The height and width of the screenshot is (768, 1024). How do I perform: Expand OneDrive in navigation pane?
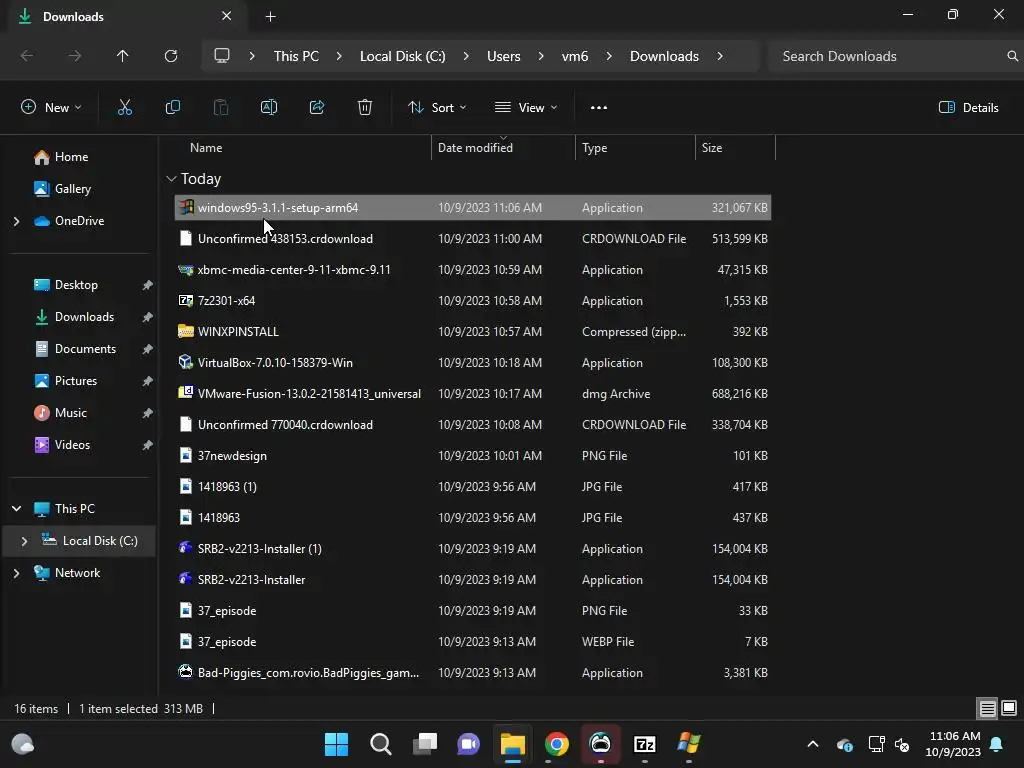16,221
